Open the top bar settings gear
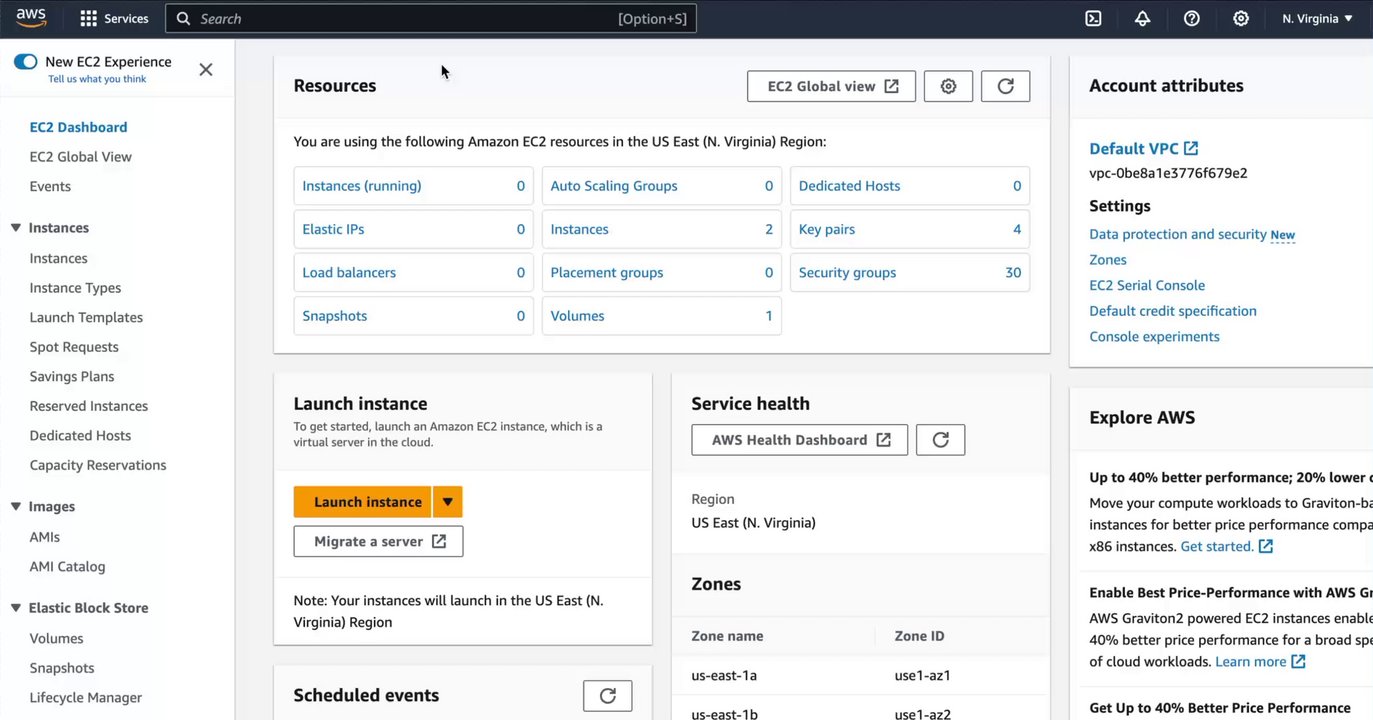Screen dimensions: 1373x720 point(1240,18)
